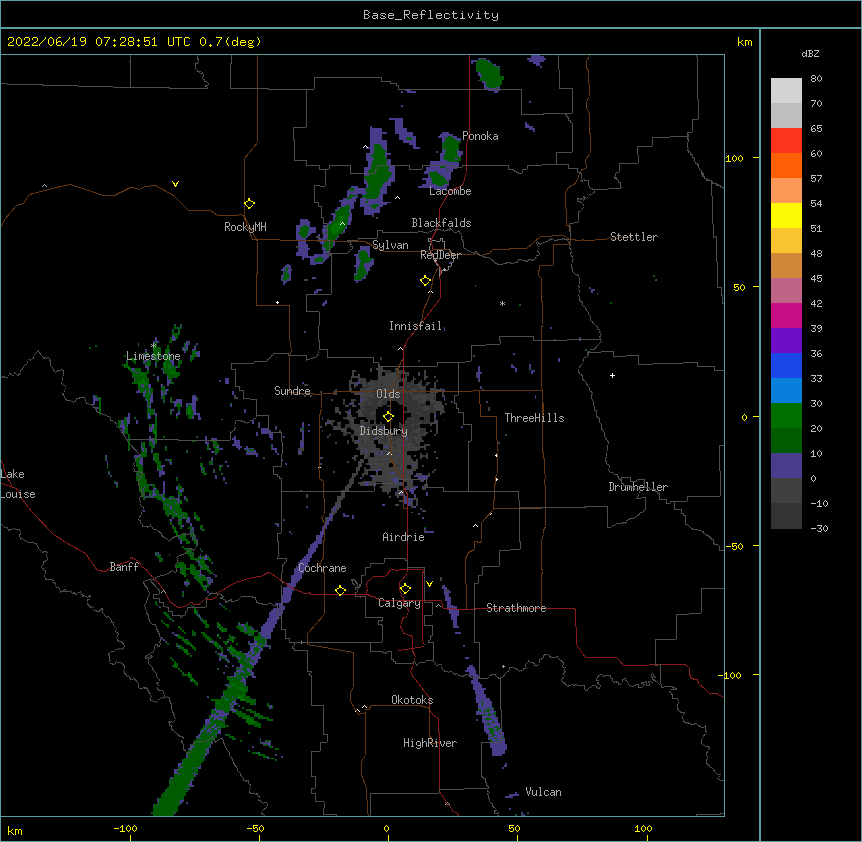Click the Airdrie city label

click(x=404, y=537)
